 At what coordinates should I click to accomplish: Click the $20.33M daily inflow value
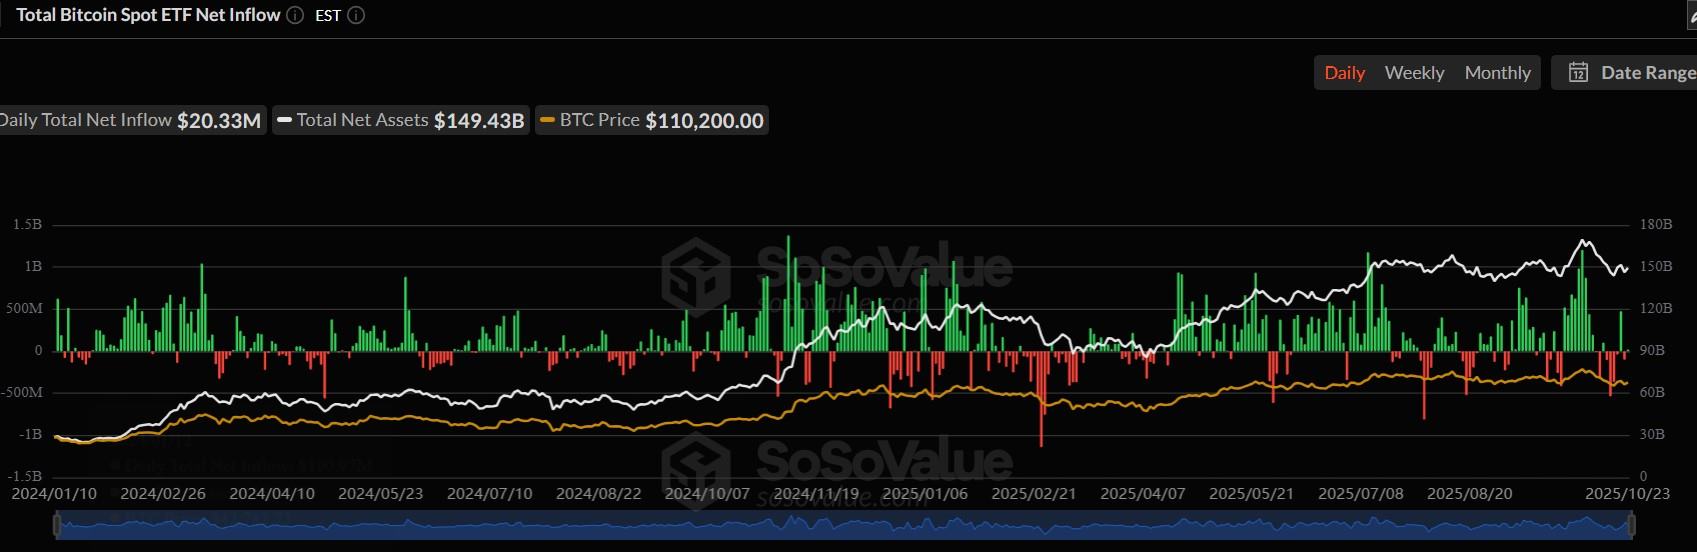coord(219,121)
